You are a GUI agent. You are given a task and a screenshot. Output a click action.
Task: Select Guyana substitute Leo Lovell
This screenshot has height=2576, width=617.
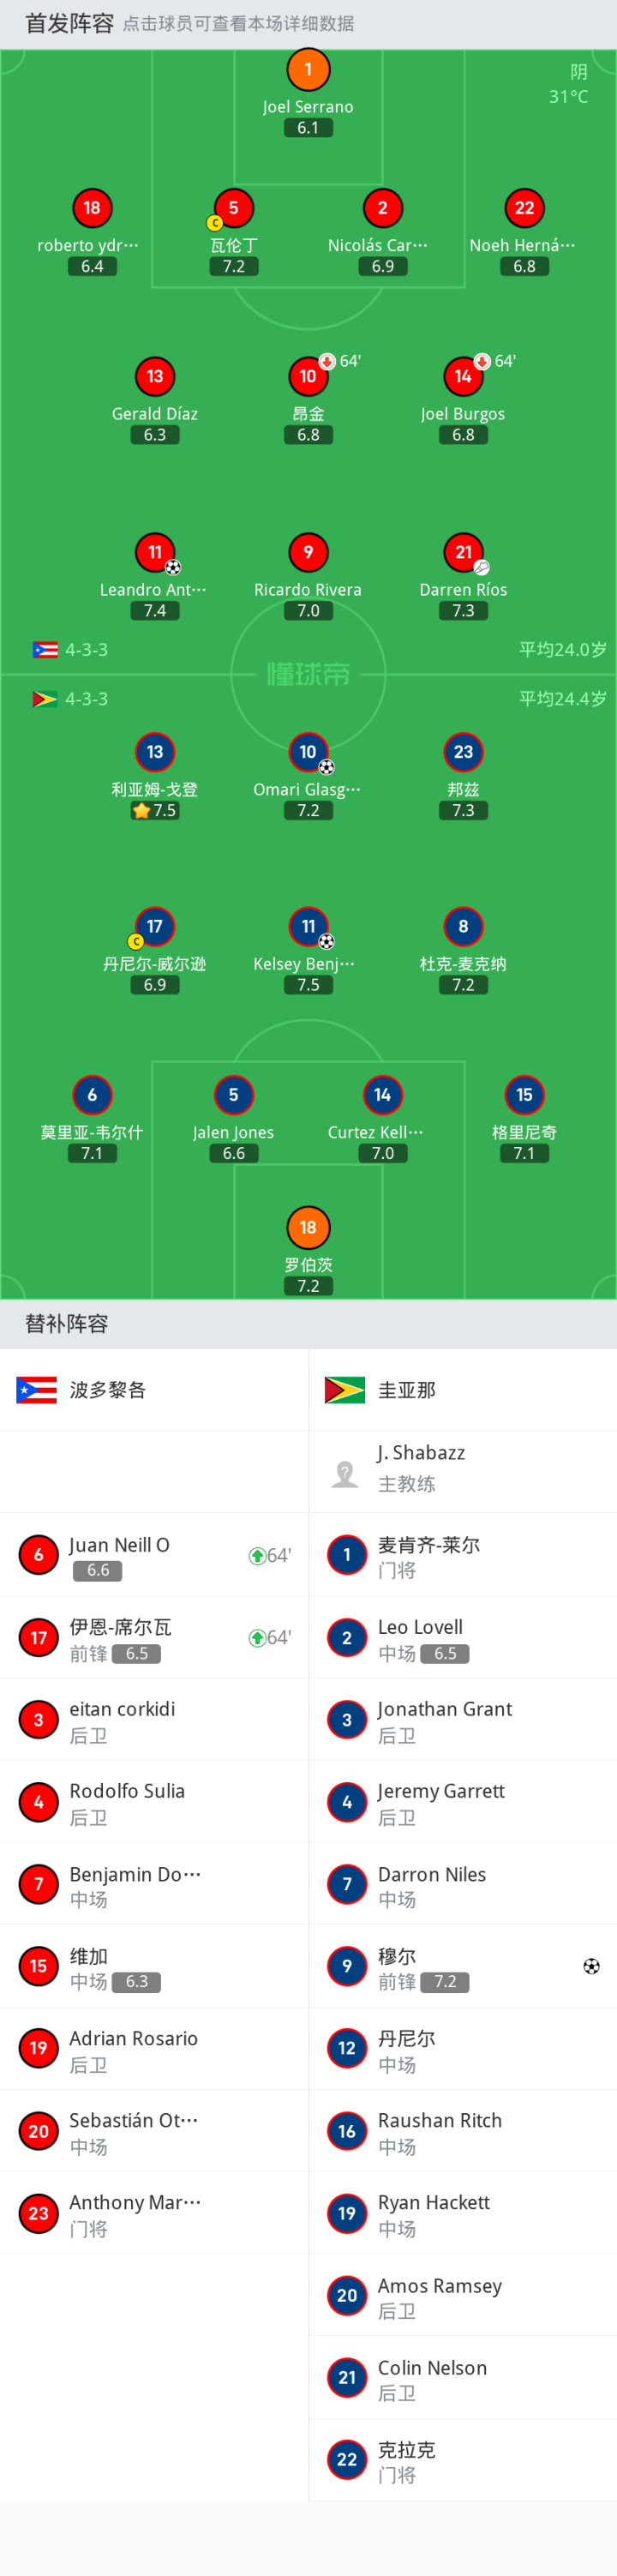[x=463, y=1637]
